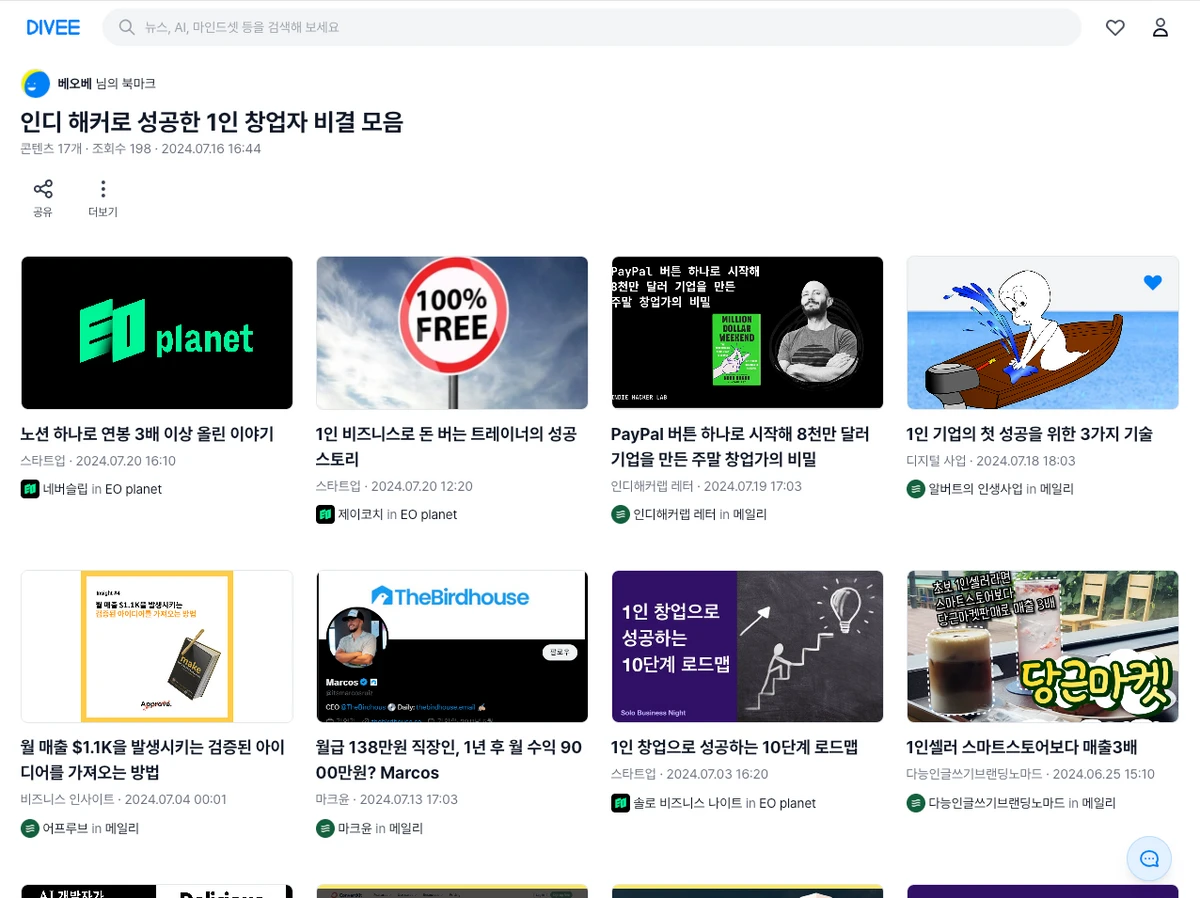The height and width of the screenshot is (898, 1200).
Task: Click category 디지털 사업 · 2024.07.18 18:03
Action: click(991, 461)
